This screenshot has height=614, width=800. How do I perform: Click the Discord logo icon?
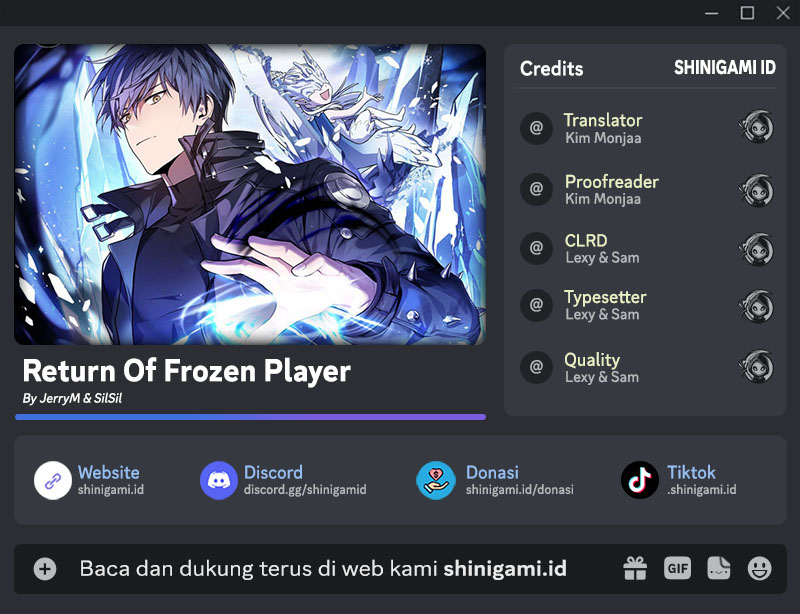219,480
